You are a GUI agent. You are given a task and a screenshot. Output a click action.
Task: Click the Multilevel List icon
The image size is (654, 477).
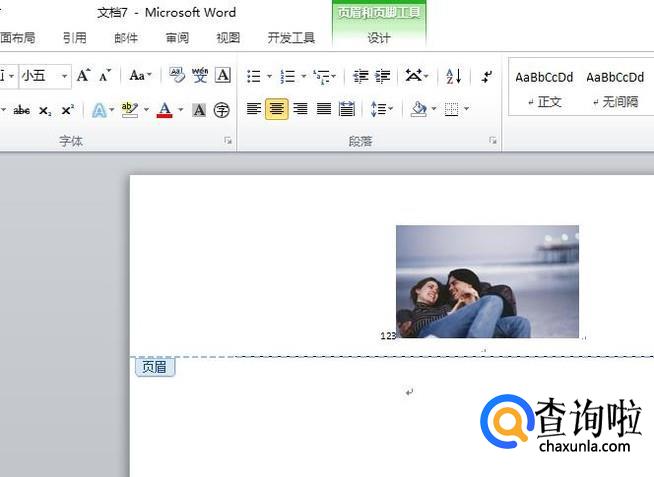pos(324,76)
